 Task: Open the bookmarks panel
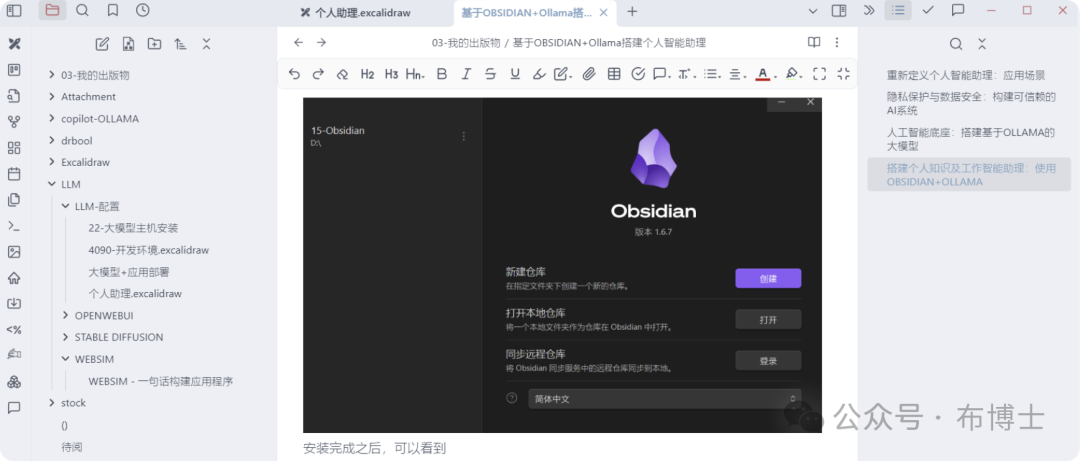(112, 10)
